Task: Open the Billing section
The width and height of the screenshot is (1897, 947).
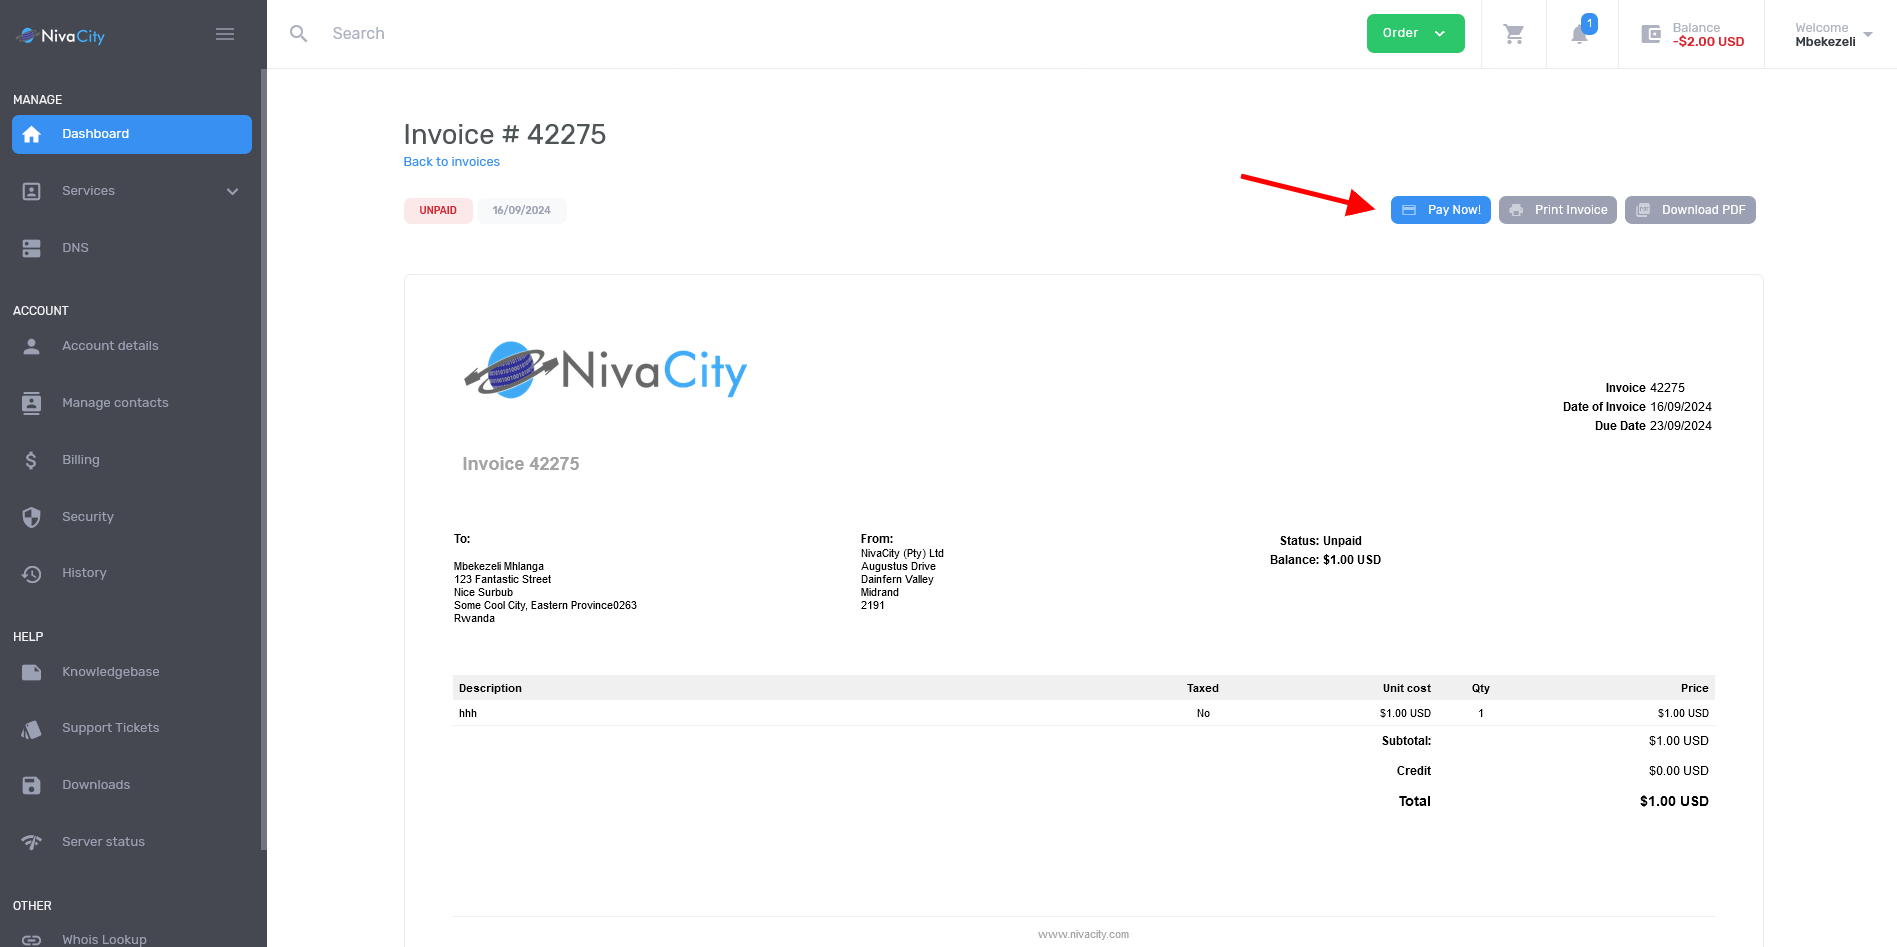Action: click(x=132, y=460)
